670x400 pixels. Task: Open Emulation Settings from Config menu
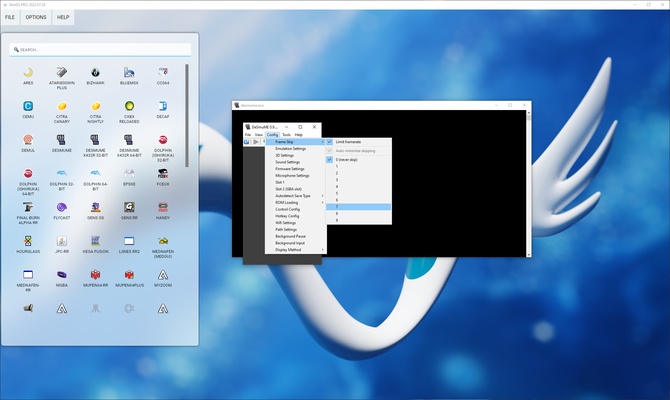tap(296, 149)
